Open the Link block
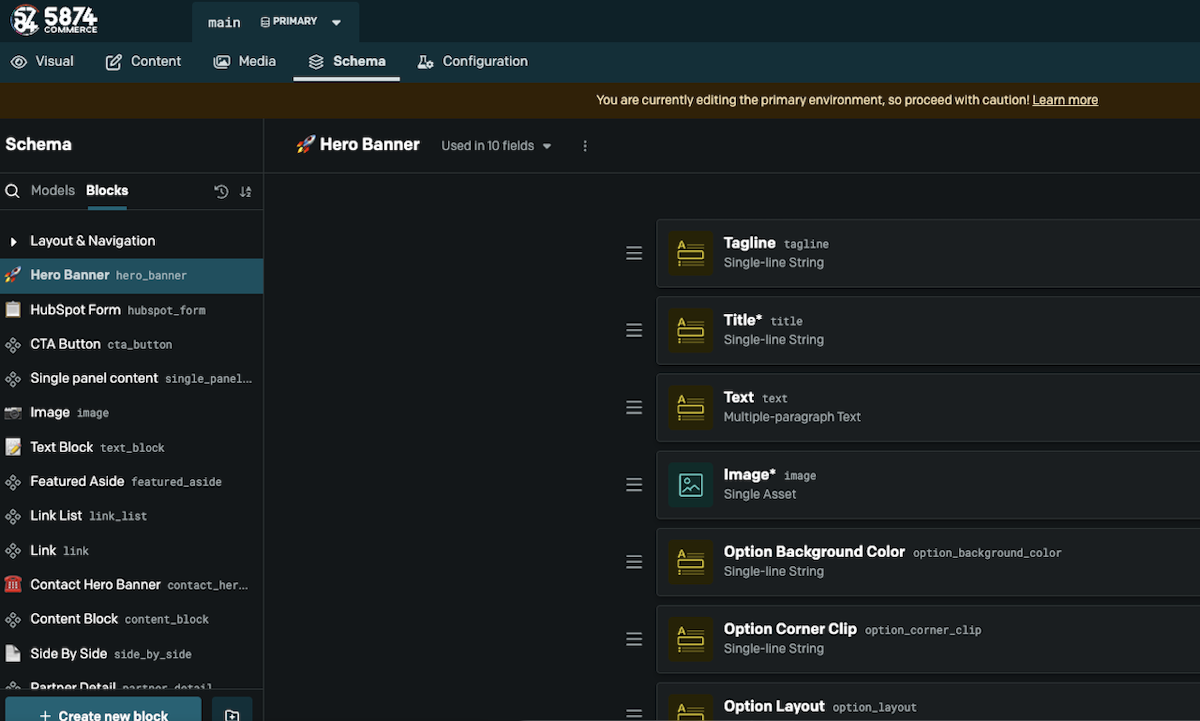The image size is (1200, 721). pos(131,550)
